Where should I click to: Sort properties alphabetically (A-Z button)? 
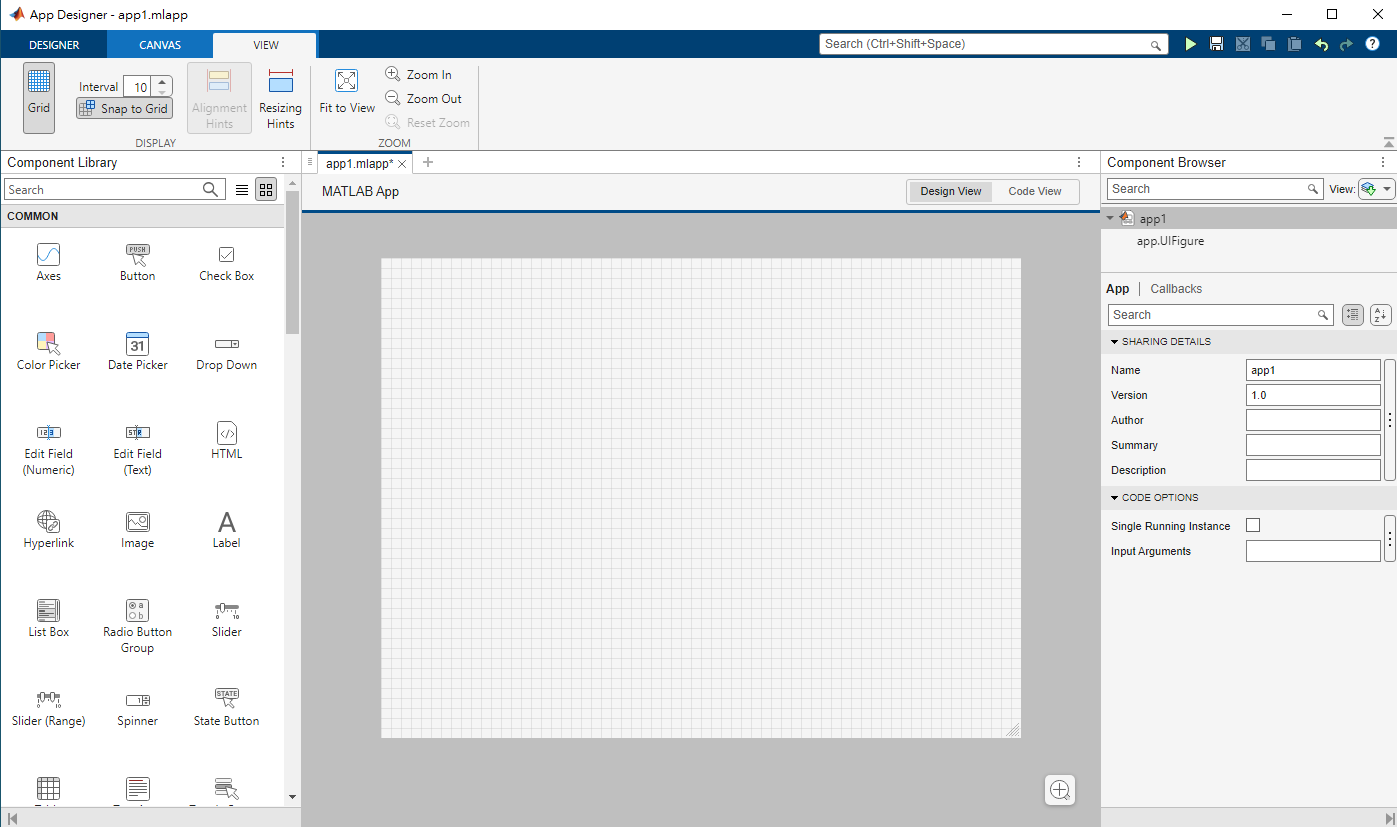1381,315
